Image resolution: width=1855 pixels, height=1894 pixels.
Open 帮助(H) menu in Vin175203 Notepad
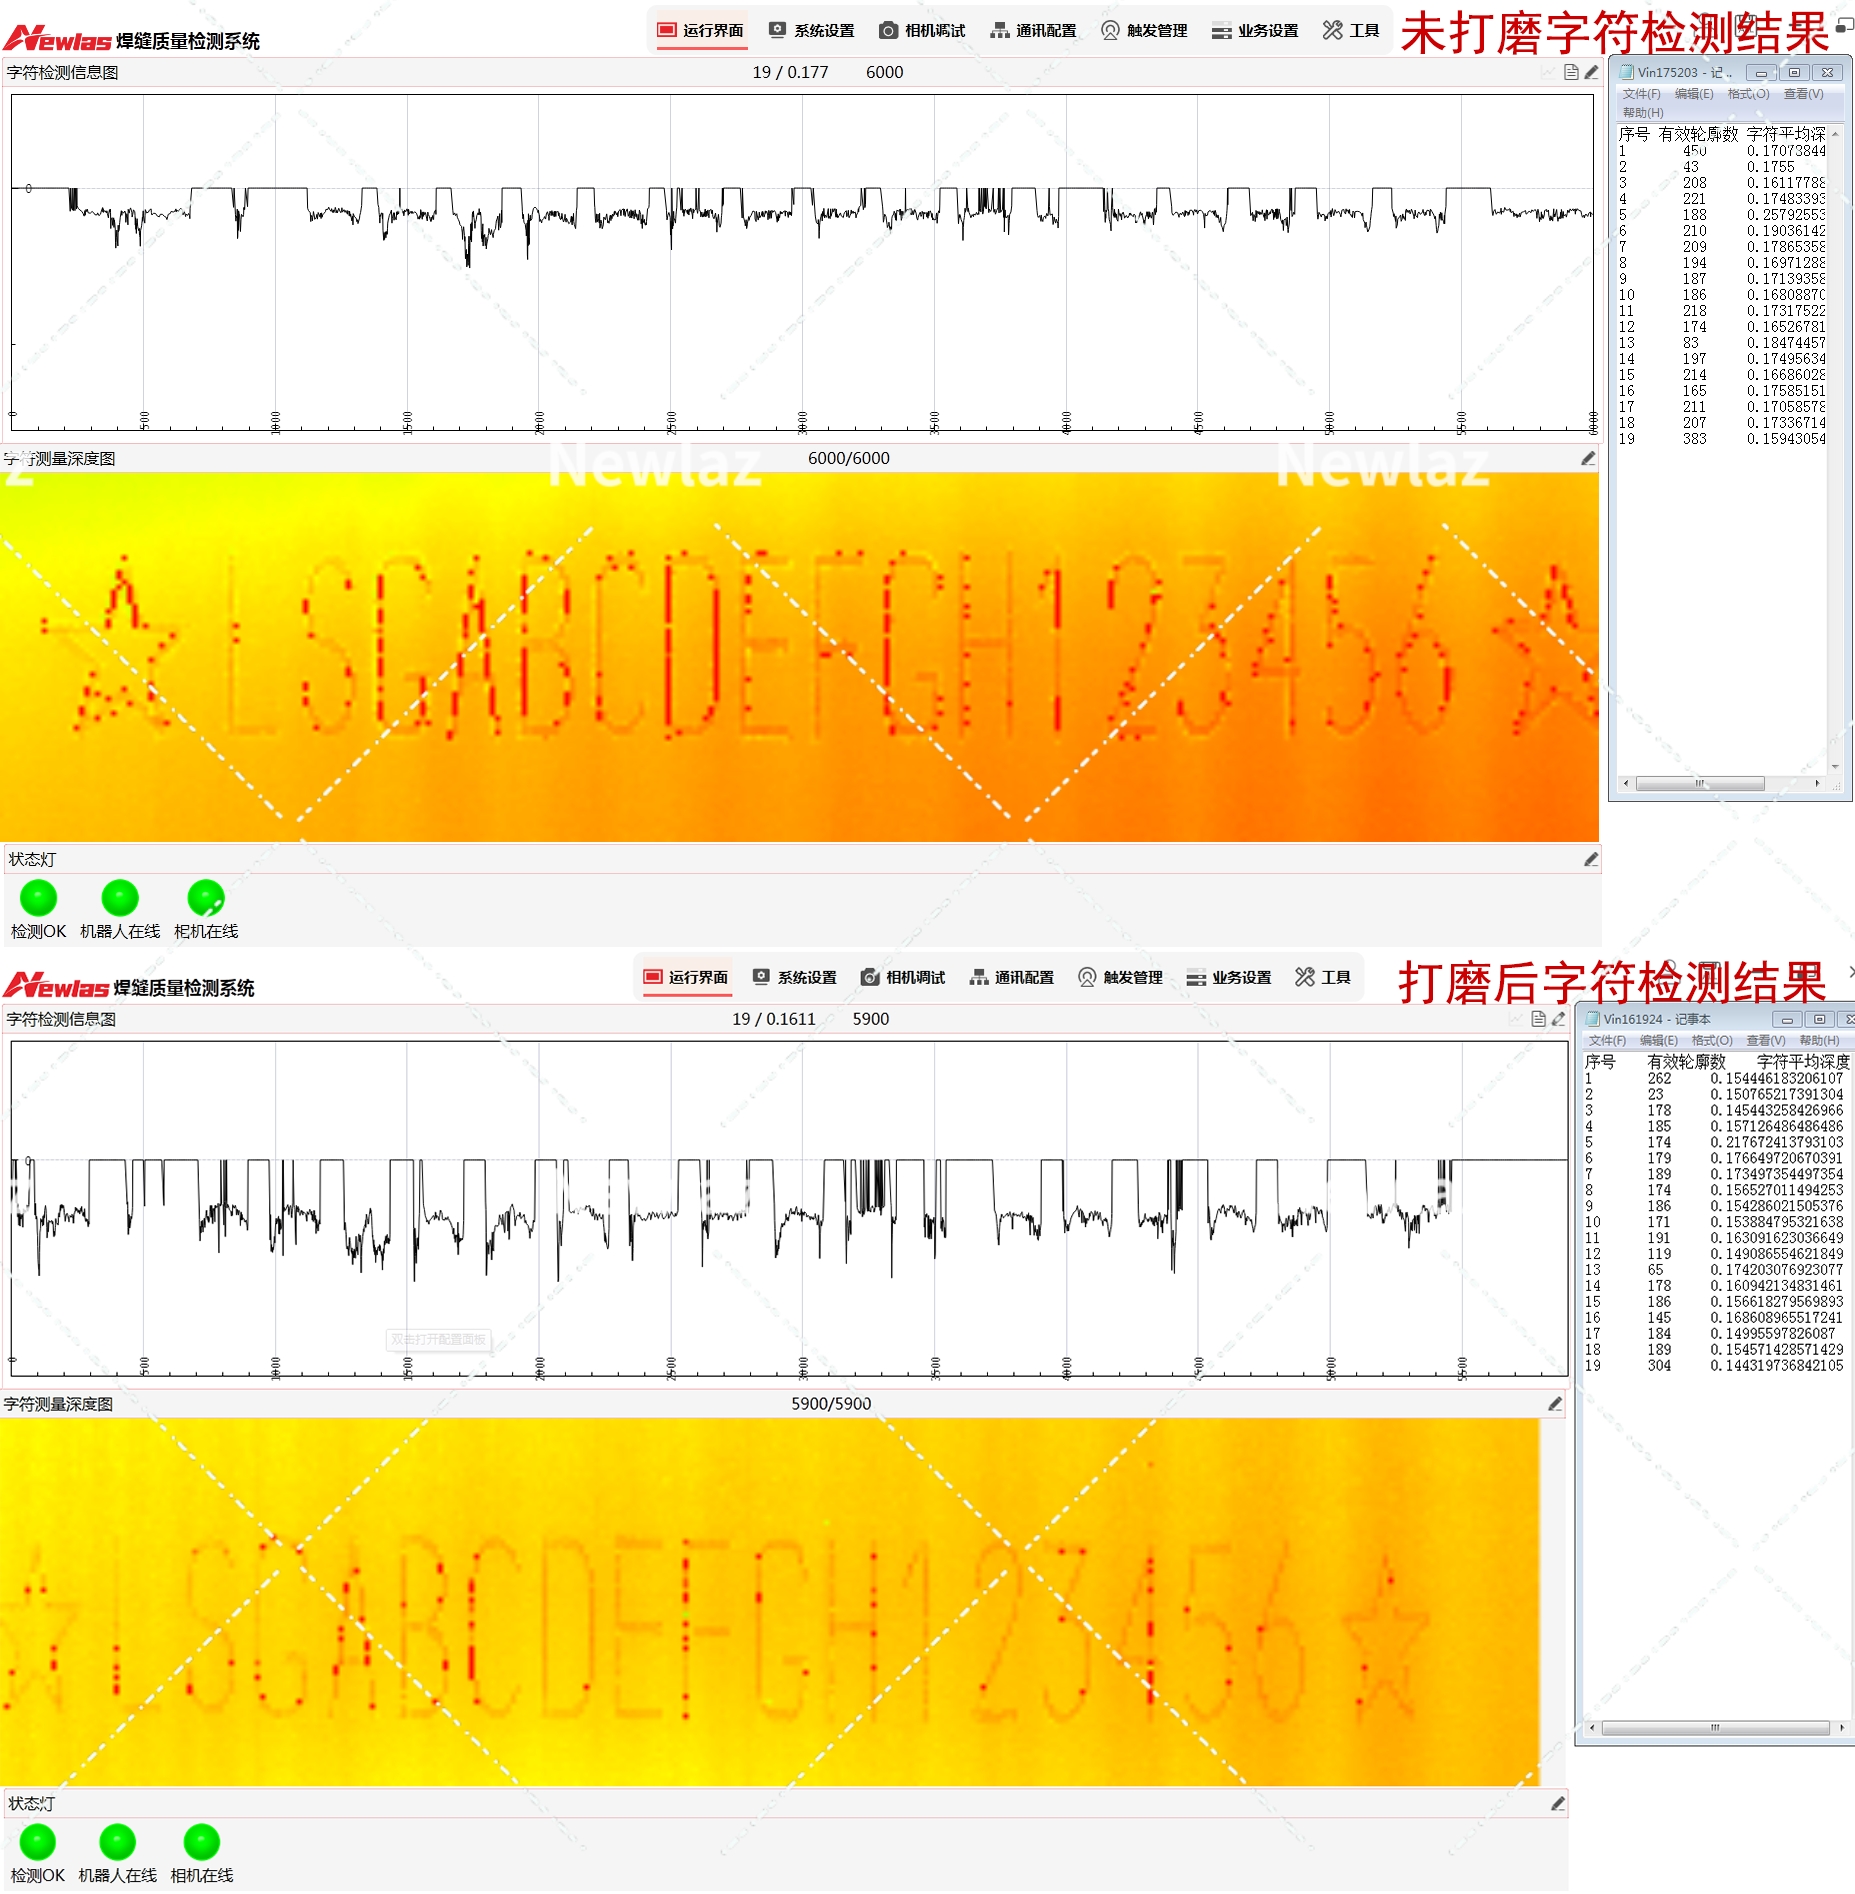coord(1643,113)
